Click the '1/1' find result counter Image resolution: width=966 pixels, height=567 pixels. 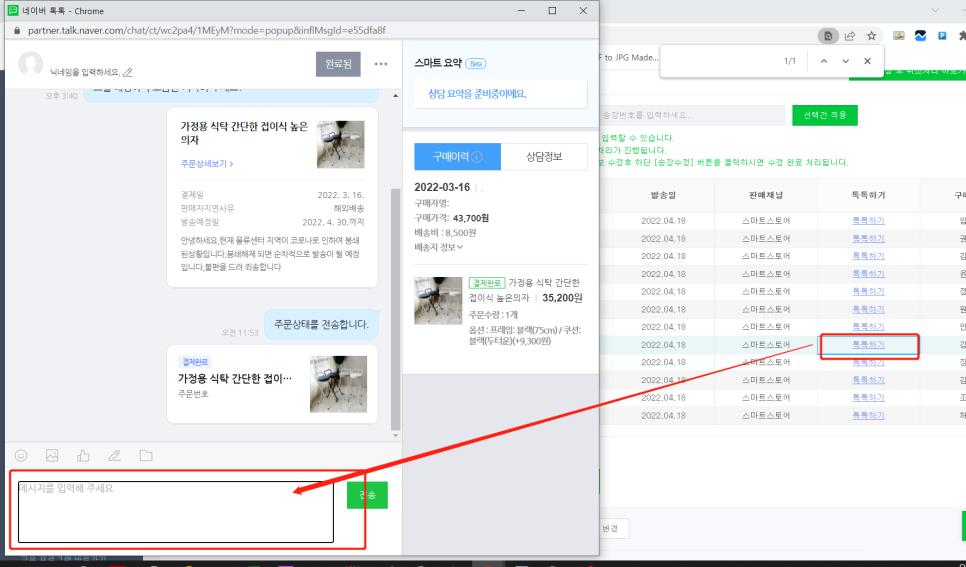click(x=790, y=61)
